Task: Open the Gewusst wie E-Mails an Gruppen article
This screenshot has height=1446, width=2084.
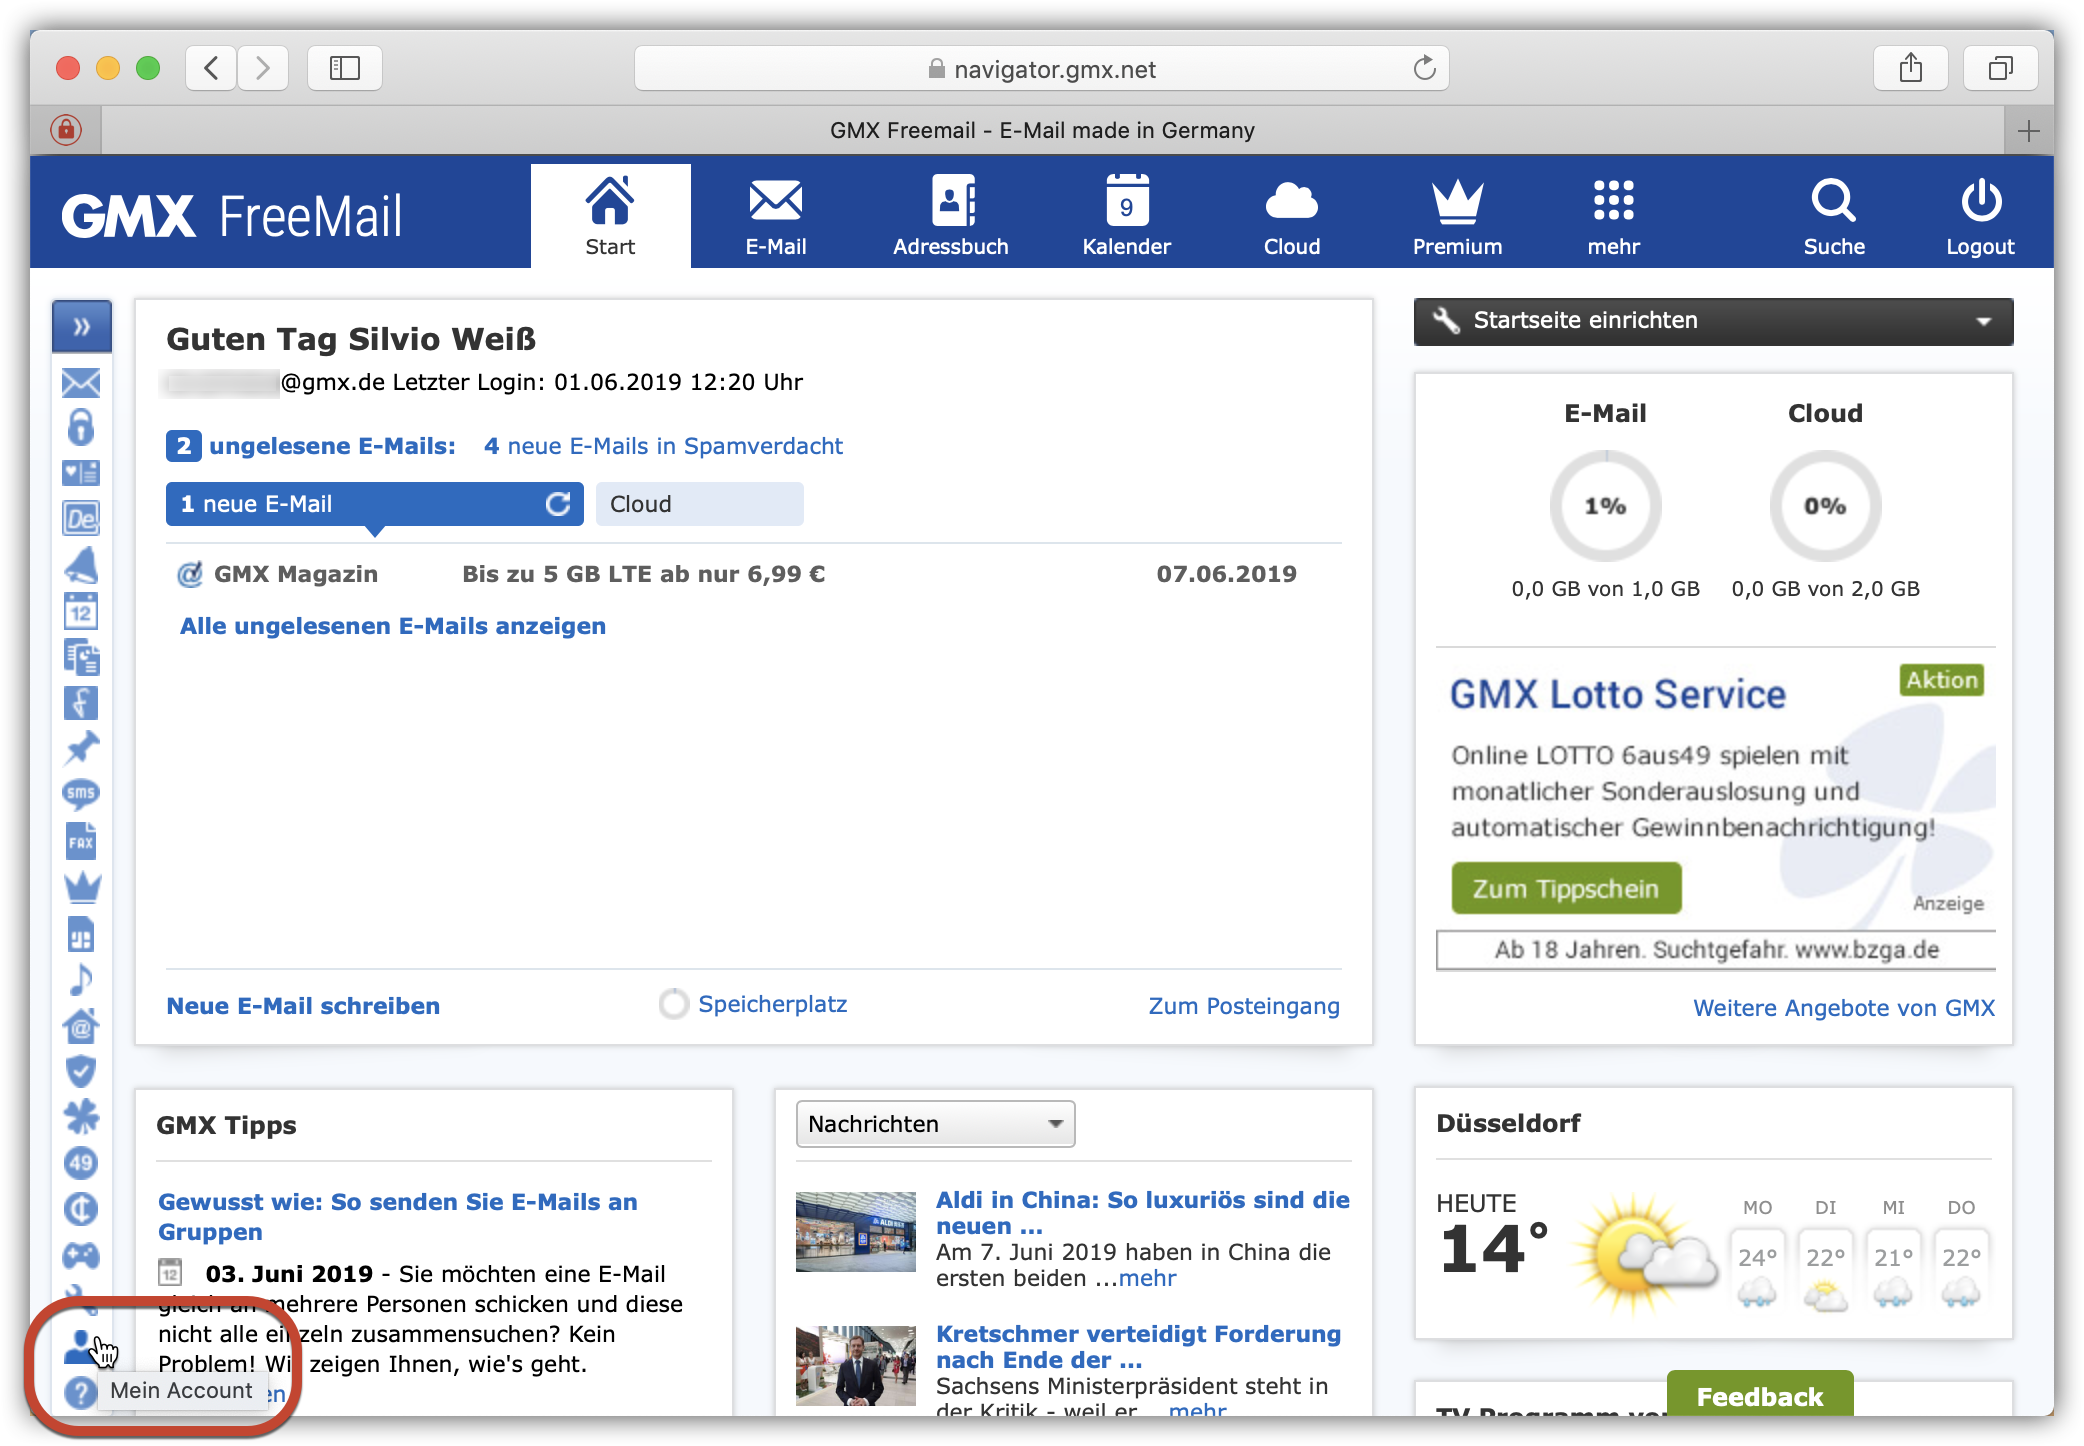Action: coord(398,1217)
